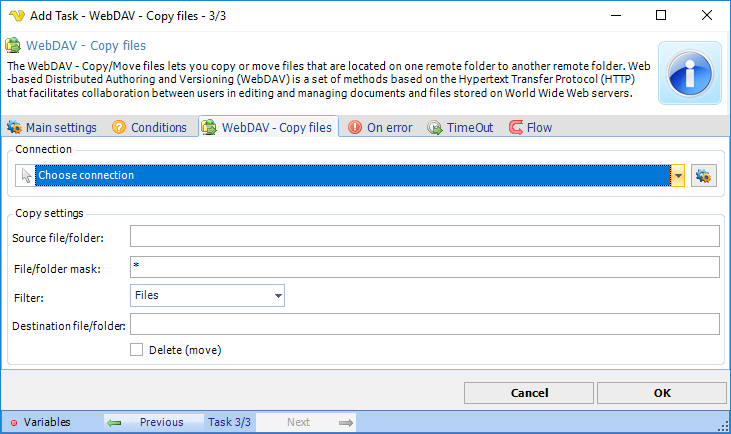This screenshot has height=434, width=731.
Task: Click the Task 3/3 label
Action: click(x=229, y=422)
